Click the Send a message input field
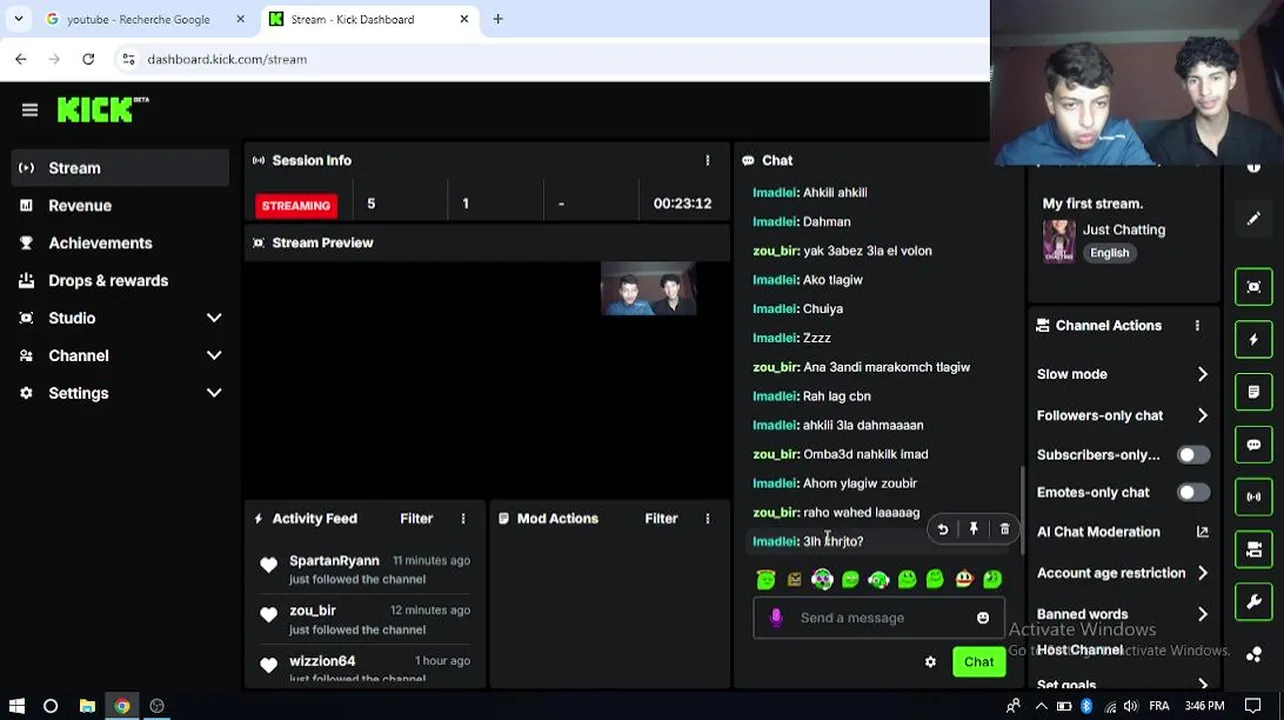The width and height of the screenshot is (1284, 720). pyautogui.click(x=878, y=618)
